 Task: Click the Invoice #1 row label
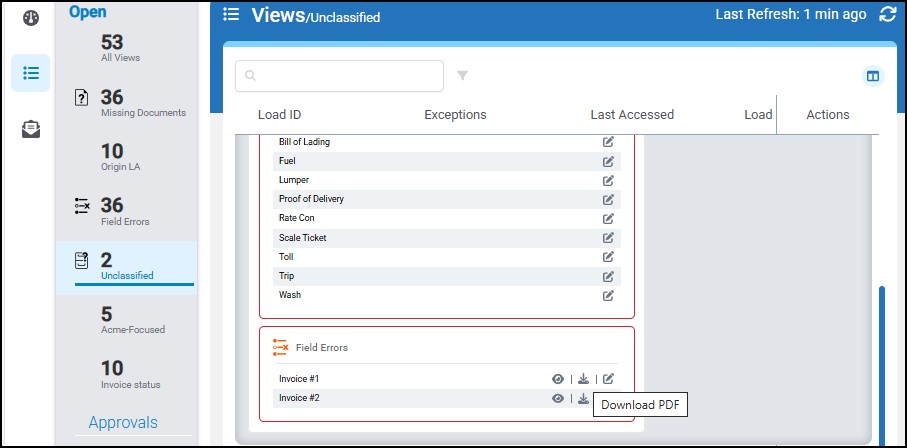click(x=299, y=379)
